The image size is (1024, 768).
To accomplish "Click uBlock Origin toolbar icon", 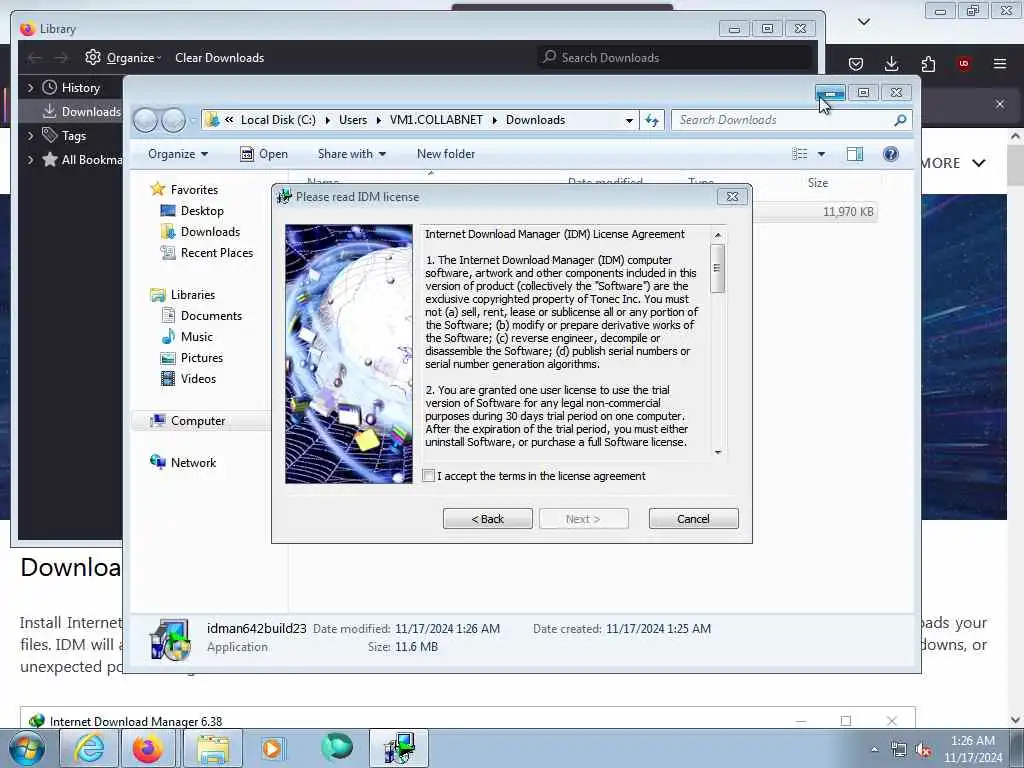I will (x=964, y=64).
